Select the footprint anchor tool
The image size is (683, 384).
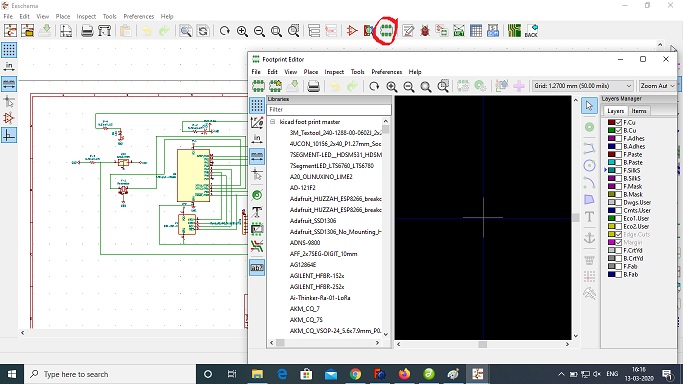589,237
